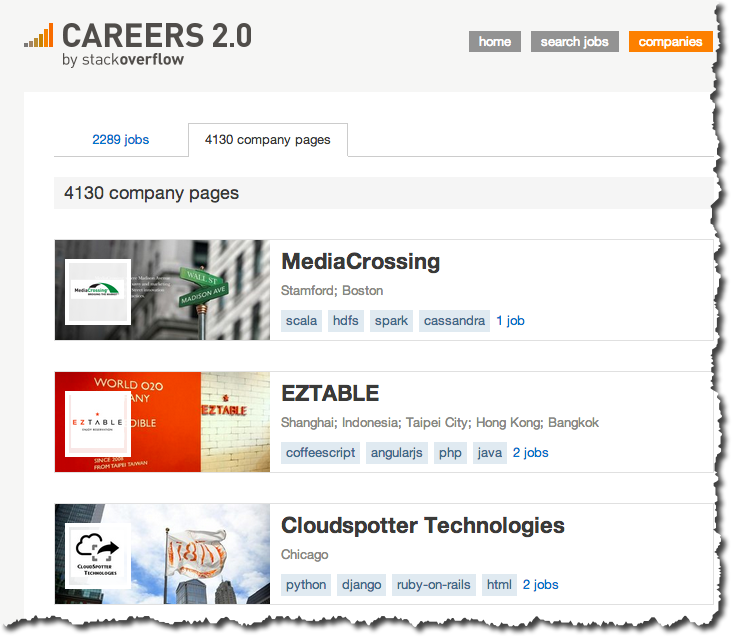Image resolution: width=732 pixels, height=637 pixels.
Task: Open the EZTABLE company title
Action: (x=330, y=393)
